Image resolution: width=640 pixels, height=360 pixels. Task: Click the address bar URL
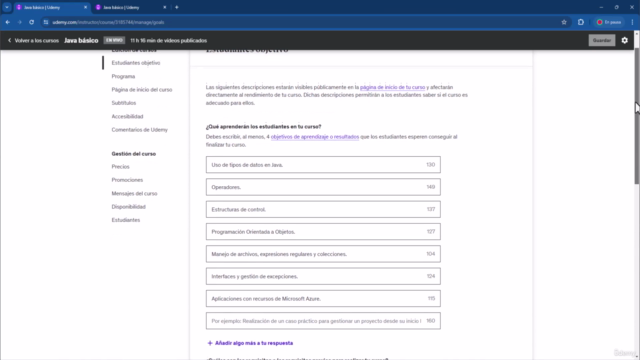tap(109, 22)
